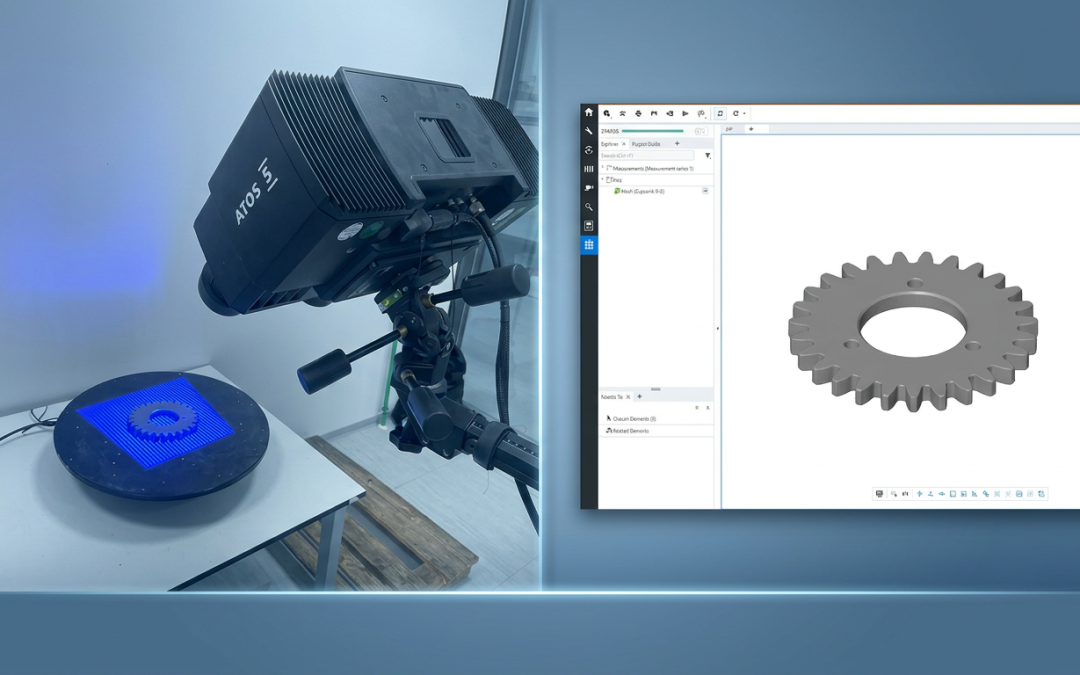The height and width of the screenshot is (675, 1080).
Task: Add a new view tab with the plus
Action: tap(751, 129)
